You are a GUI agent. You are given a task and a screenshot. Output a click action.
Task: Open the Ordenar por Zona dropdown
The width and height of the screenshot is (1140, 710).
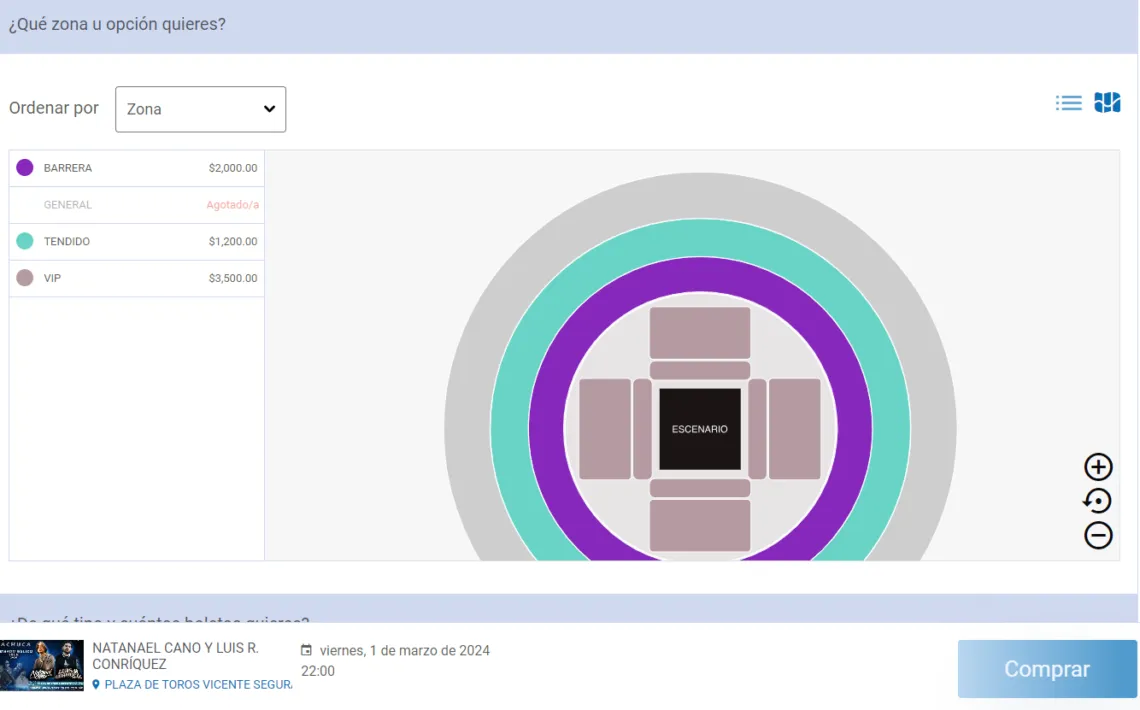200,109
